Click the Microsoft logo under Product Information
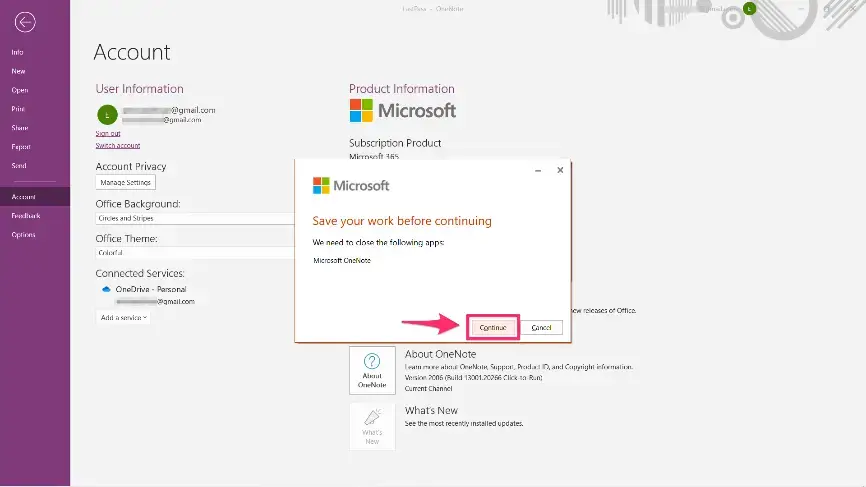 pos(403,110)
